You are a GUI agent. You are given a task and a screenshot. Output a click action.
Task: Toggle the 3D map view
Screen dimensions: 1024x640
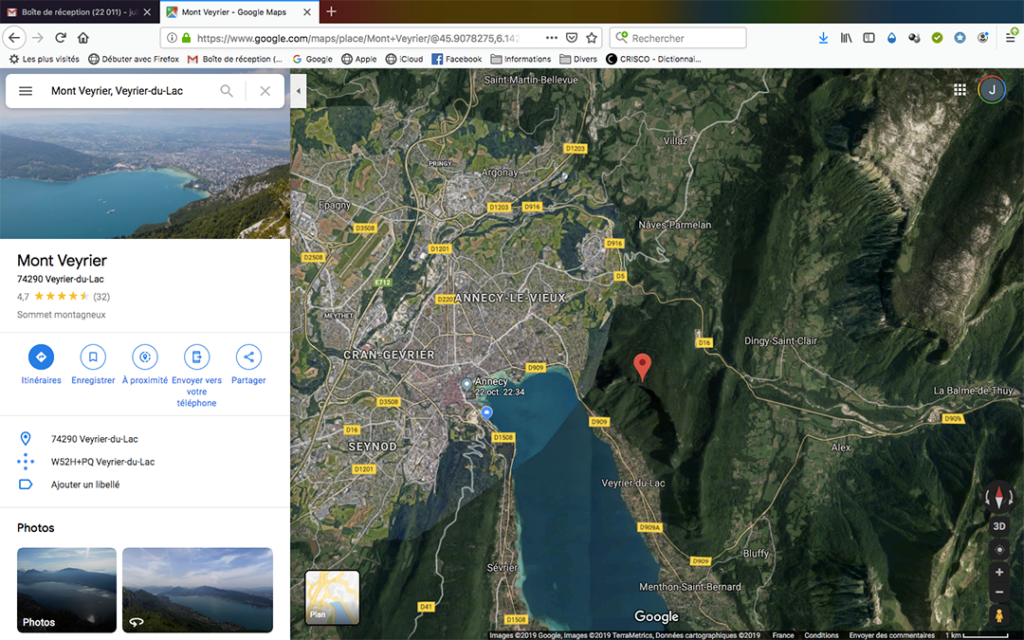(x=999, y=526)
